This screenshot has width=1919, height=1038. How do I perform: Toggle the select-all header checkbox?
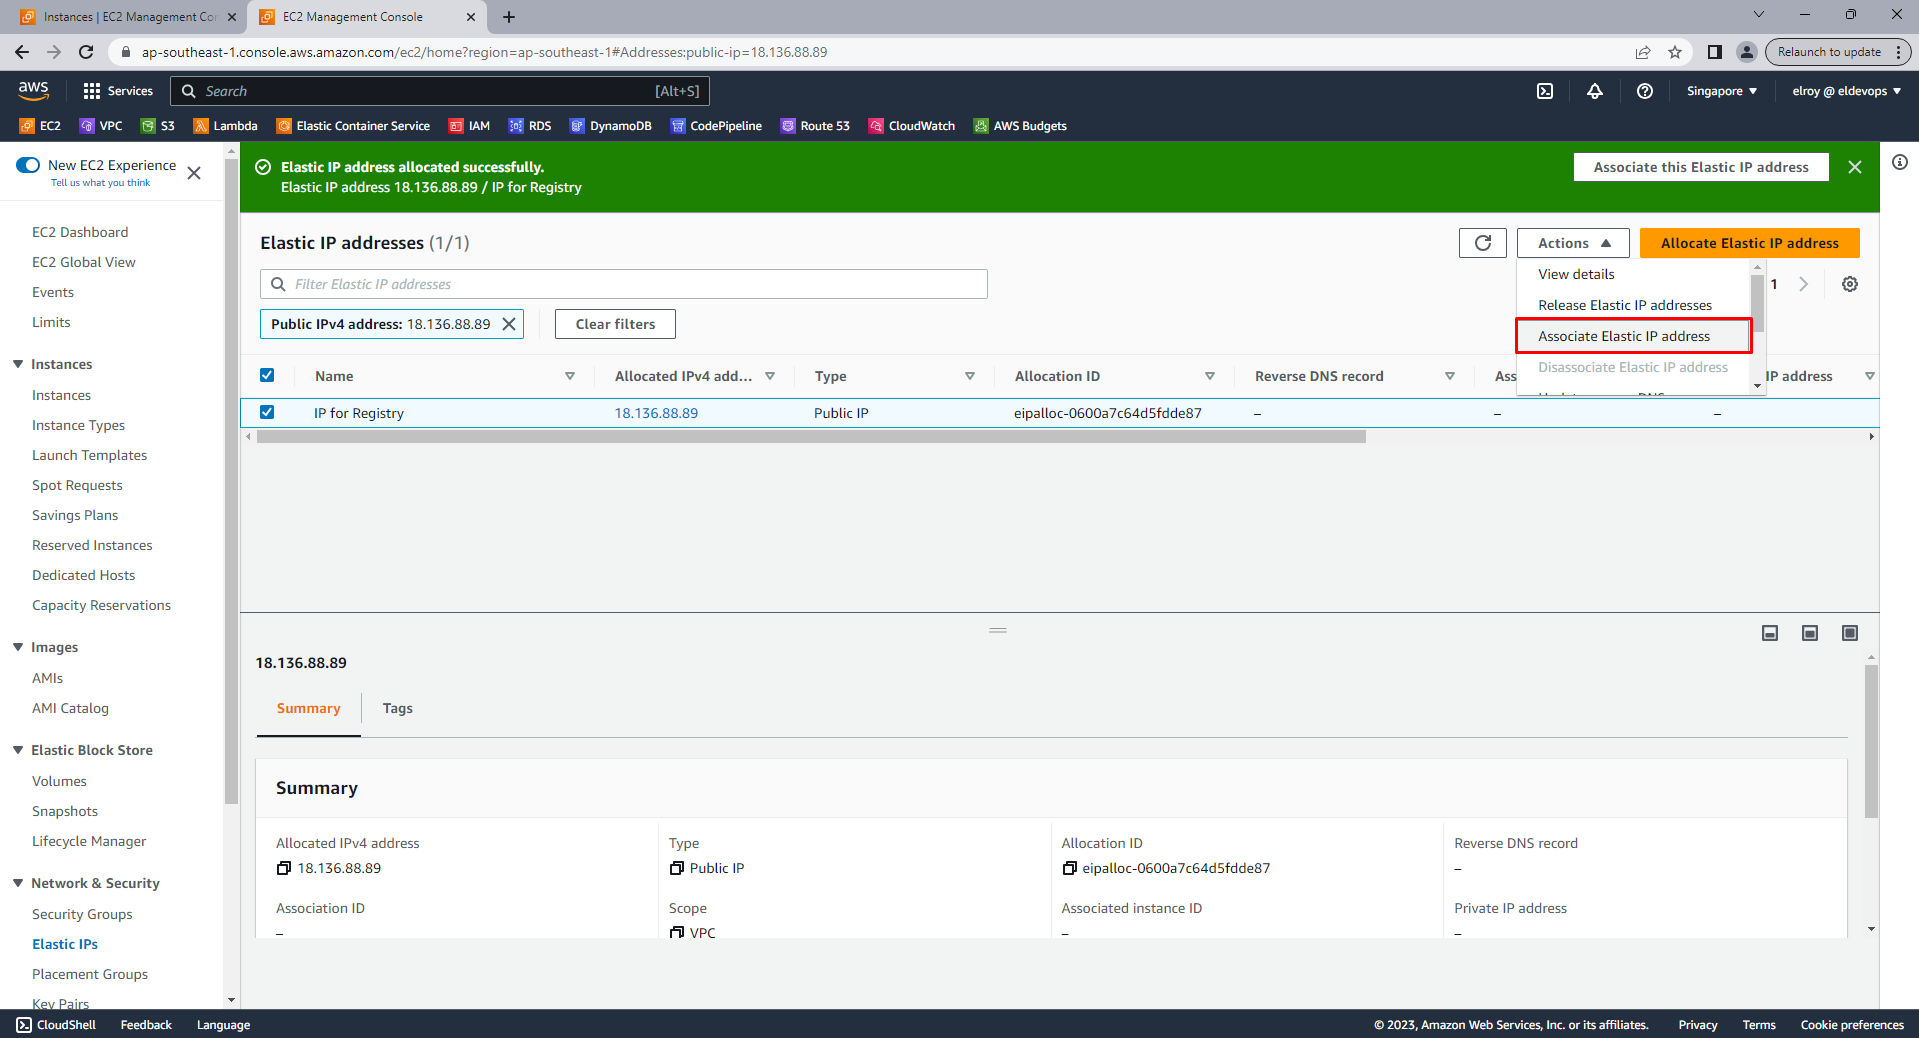tap(267, 375)
